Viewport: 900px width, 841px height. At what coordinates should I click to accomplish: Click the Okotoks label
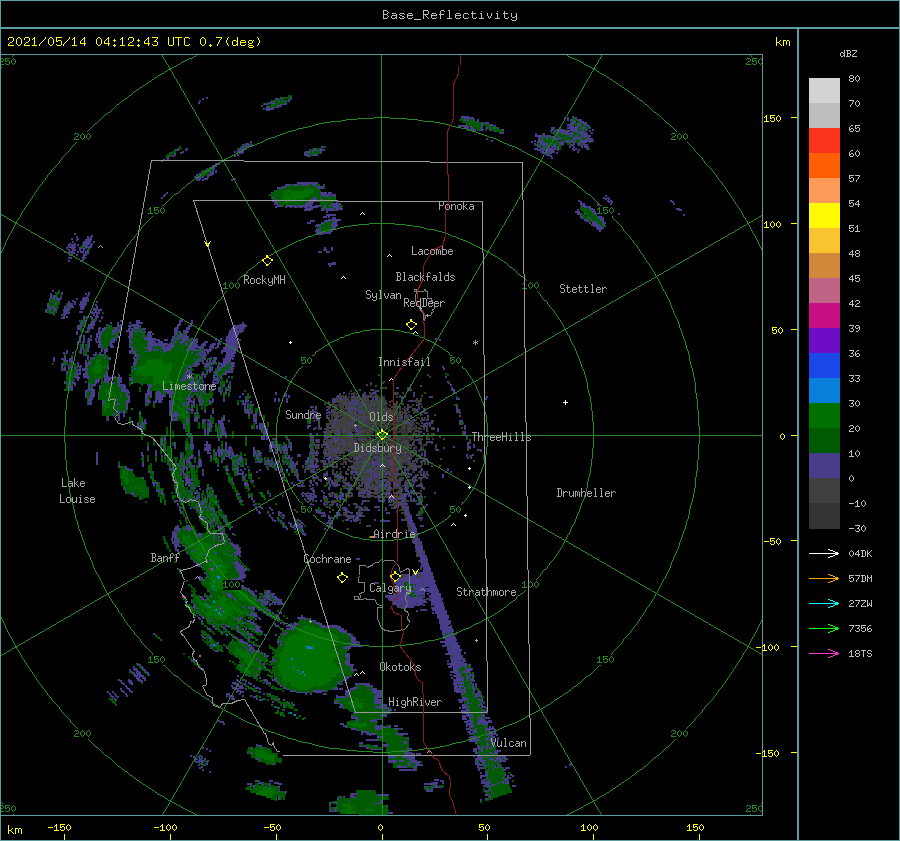pos(400,667)
